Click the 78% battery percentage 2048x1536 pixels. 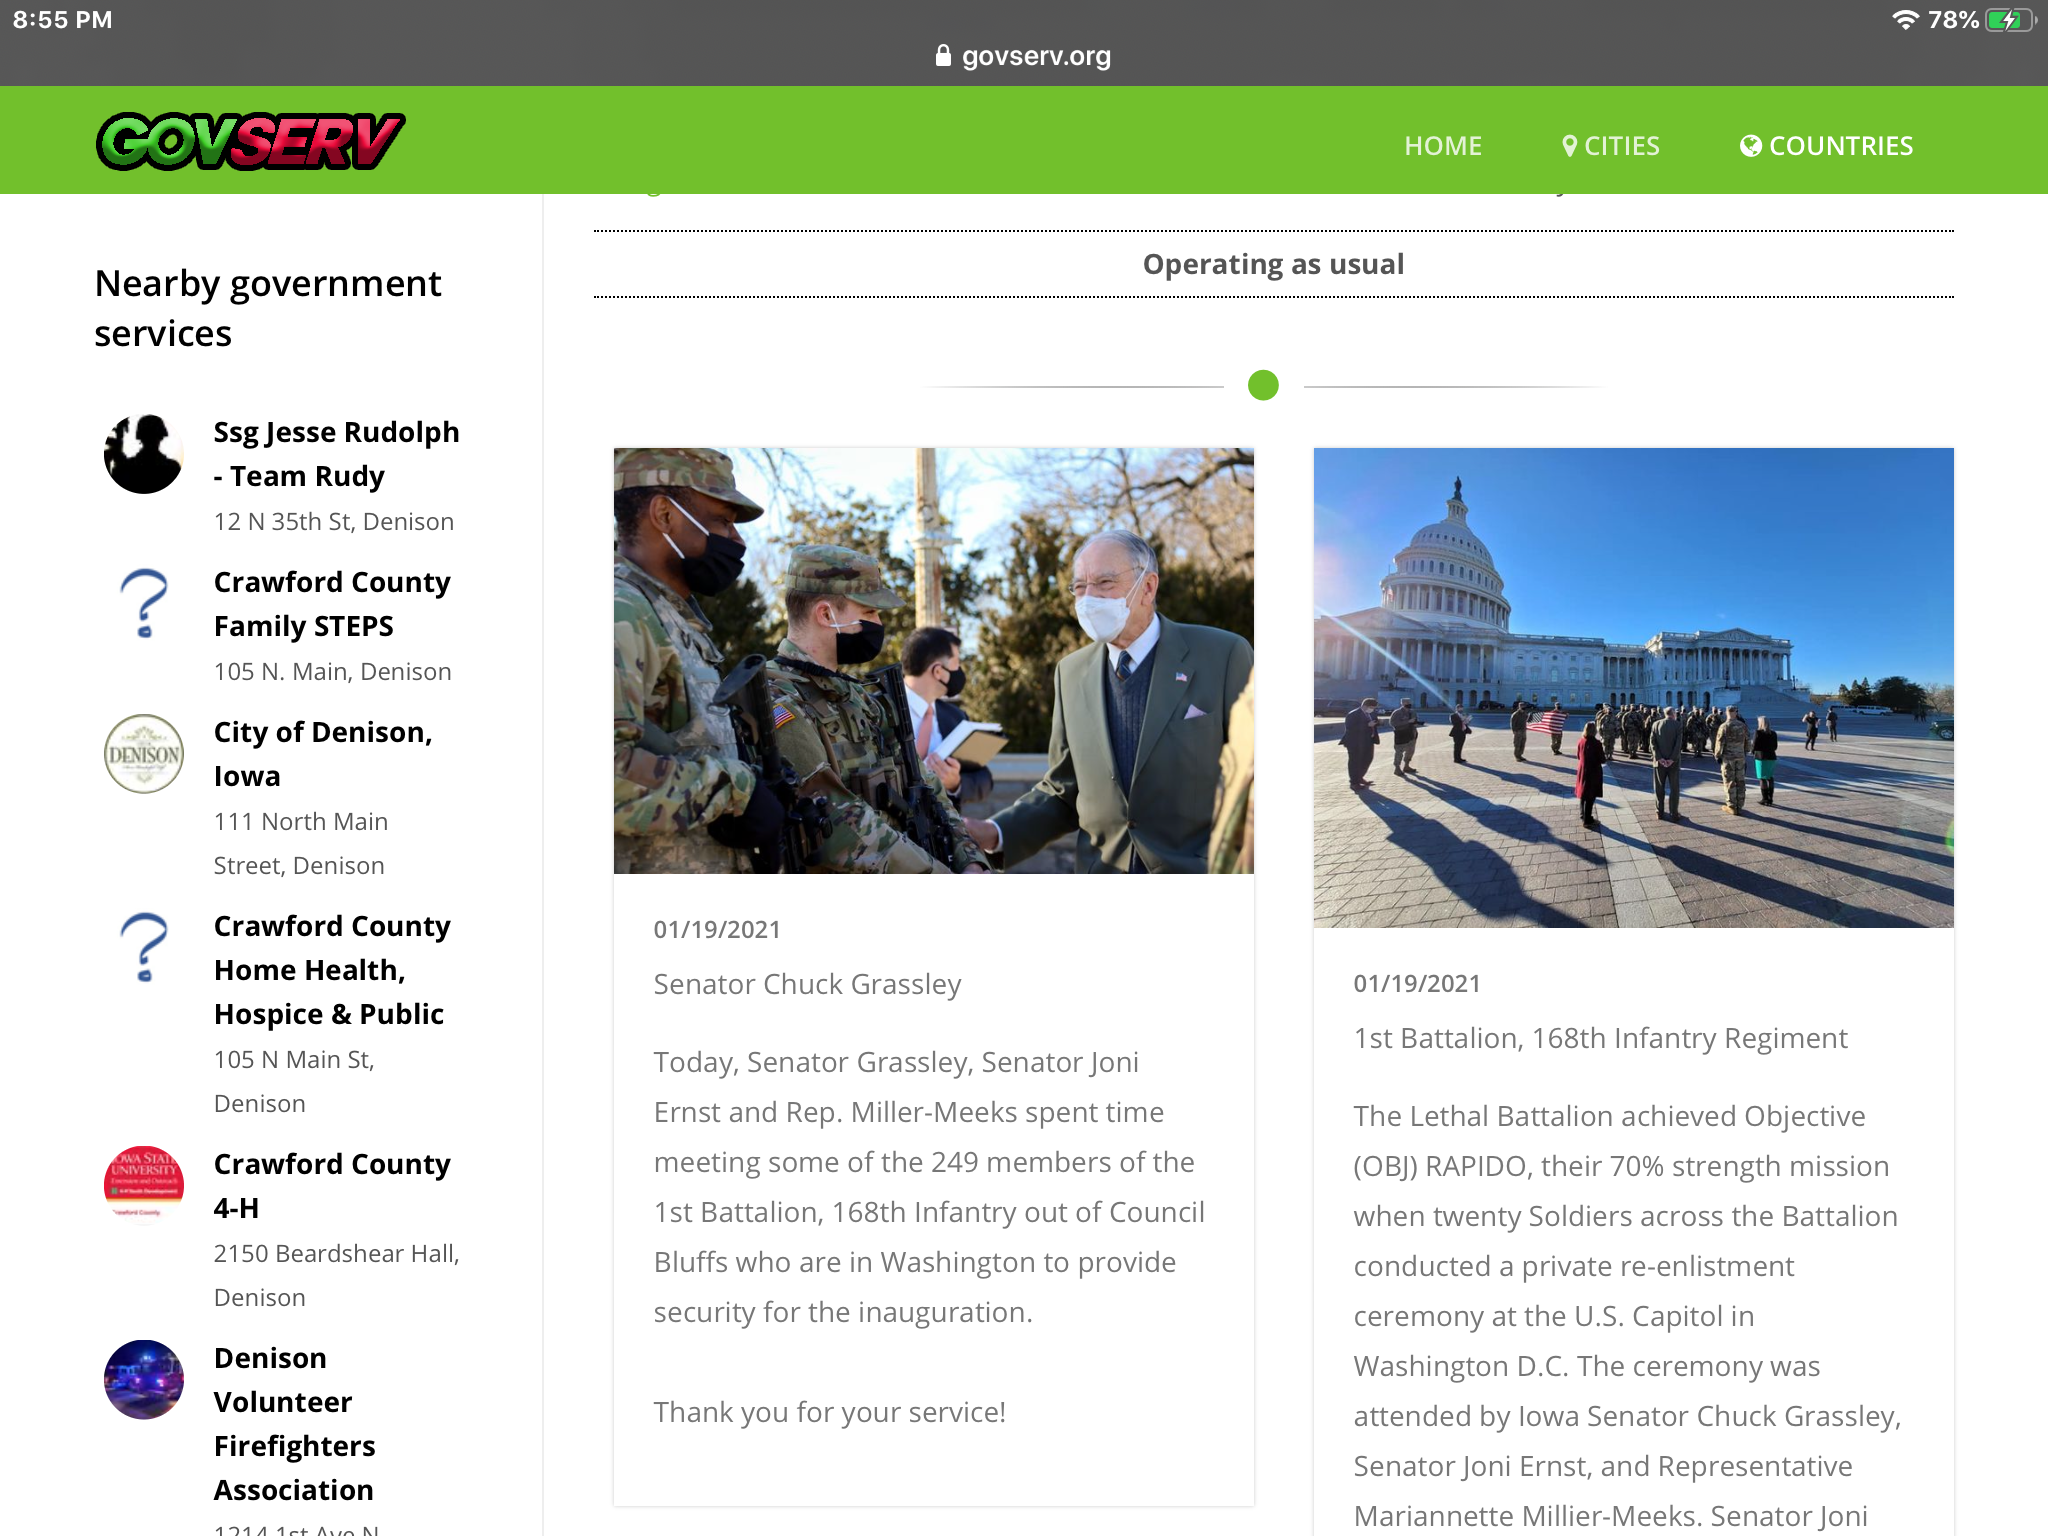pos(1954,20)
